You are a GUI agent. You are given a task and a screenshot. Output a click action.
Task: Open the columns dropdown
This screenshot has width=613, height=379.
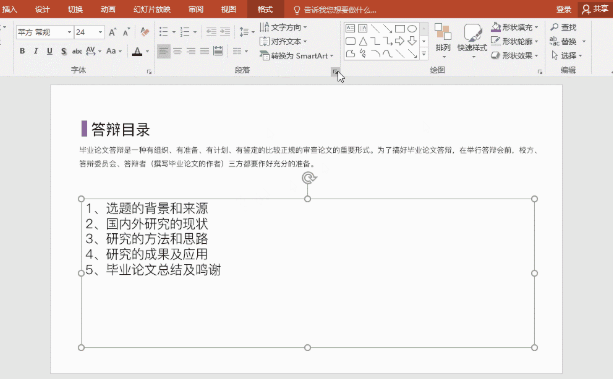coord(240,51)
